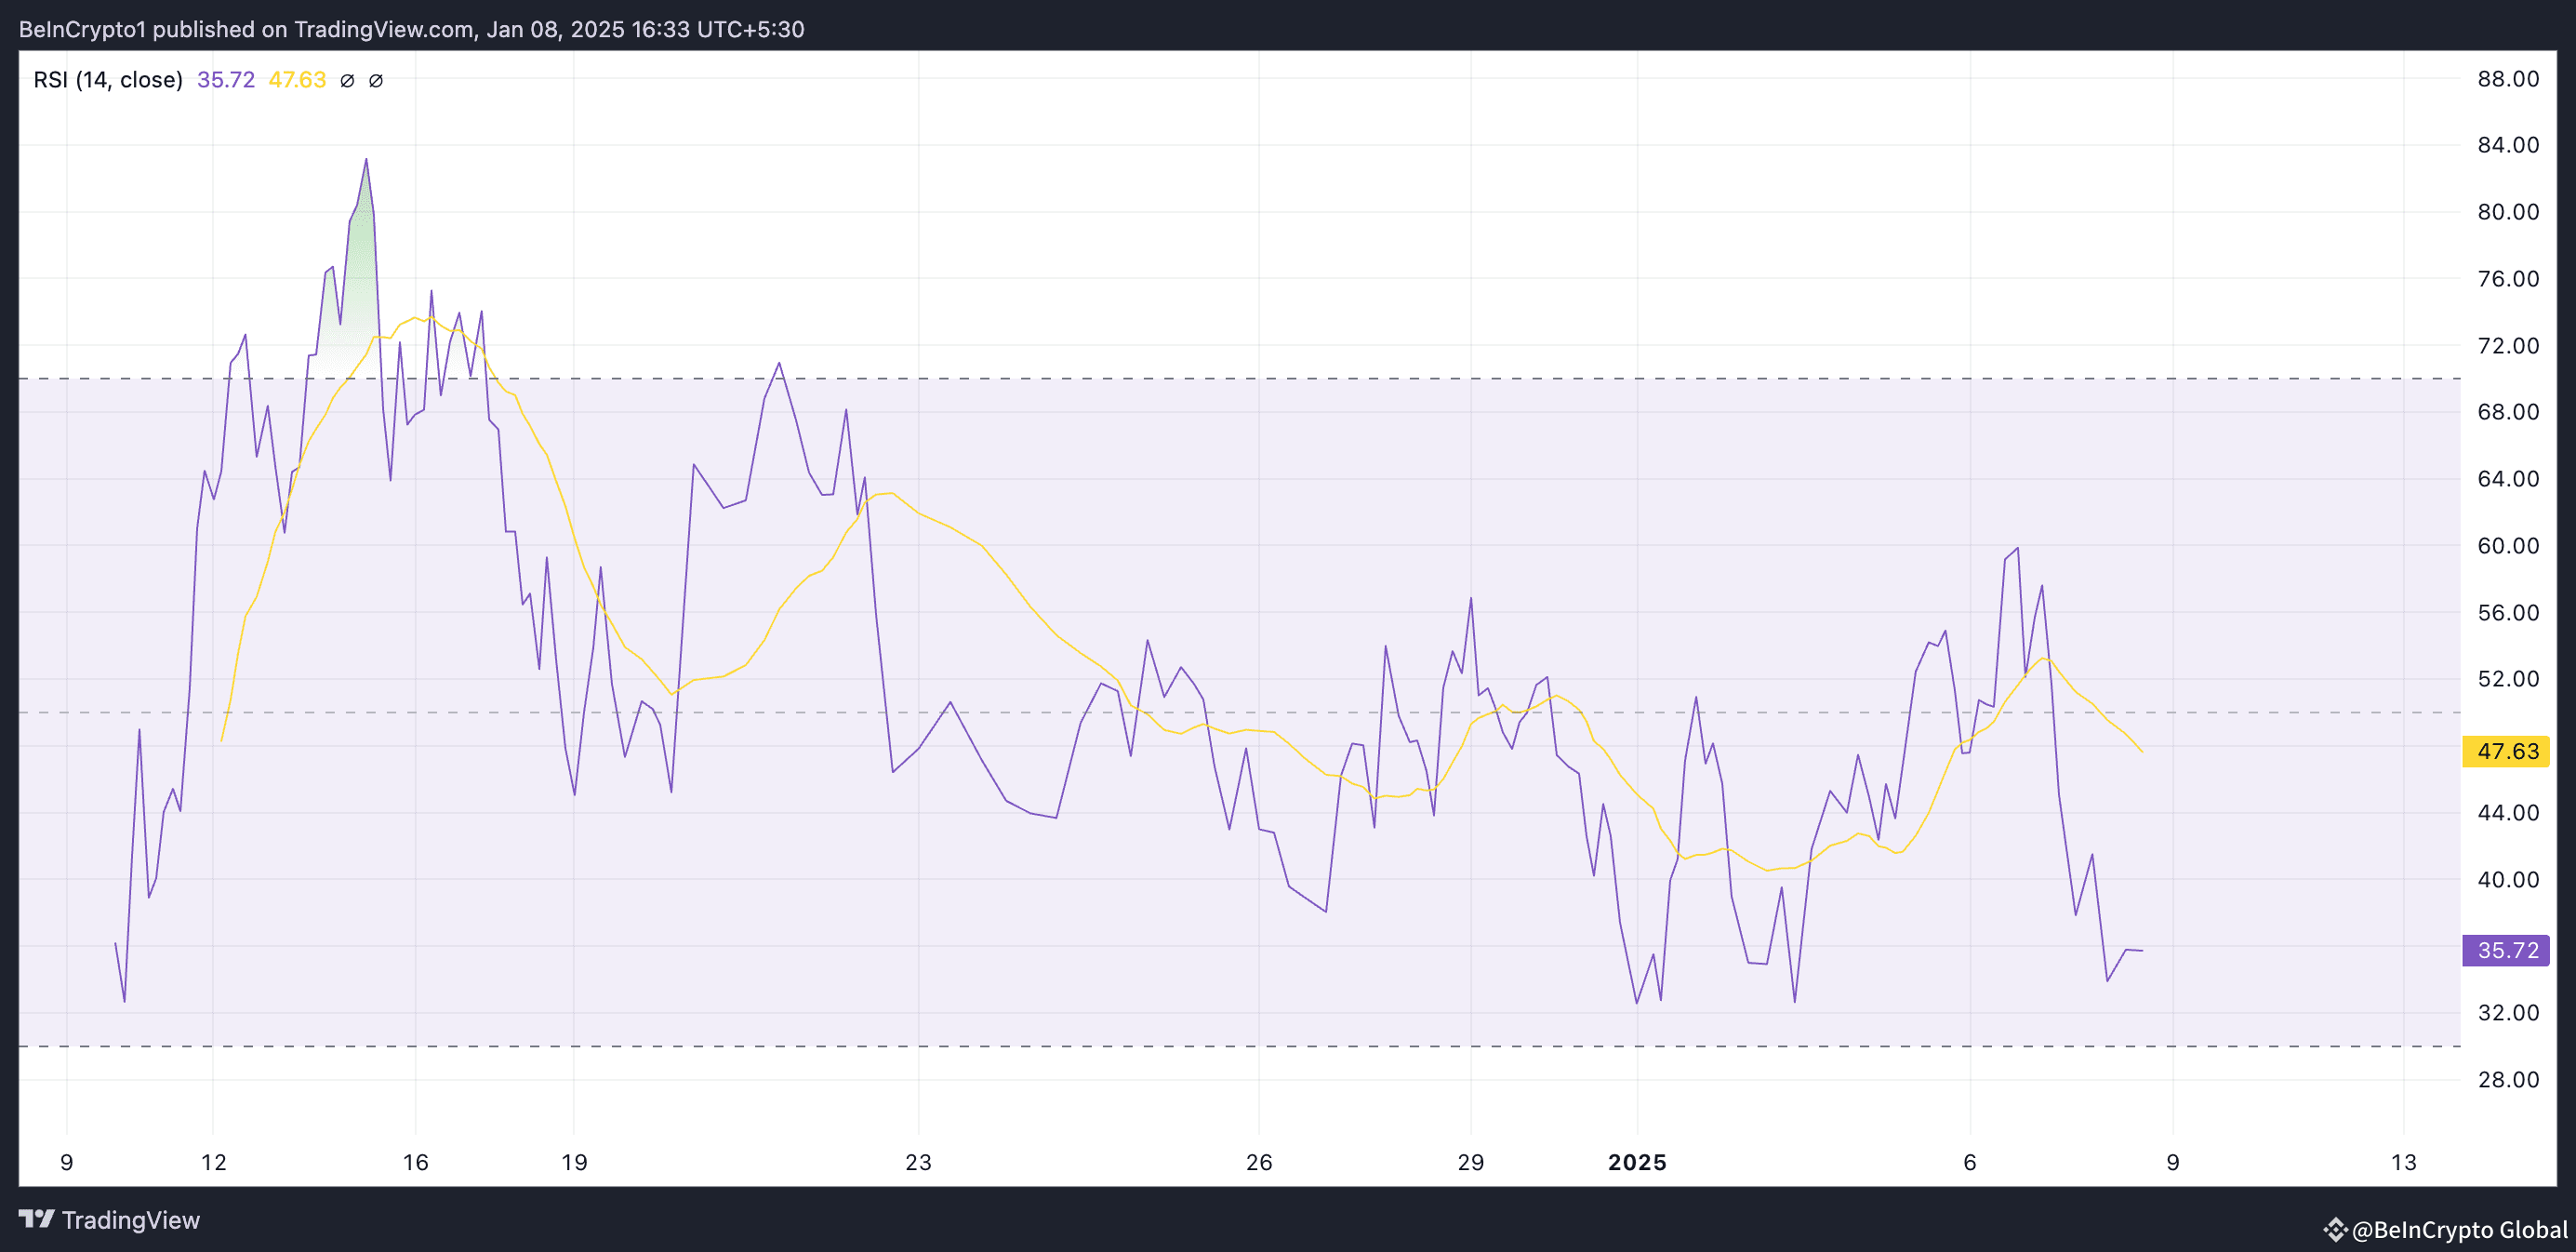Click the yellow value 47.63 in legend
This screenshot has height=1252, width=2576.
click(x=297, y=80)
